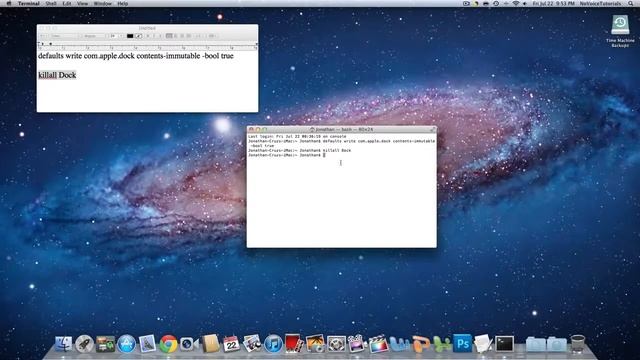Open the View menu
640x360 pixels.
pos(82,3)
